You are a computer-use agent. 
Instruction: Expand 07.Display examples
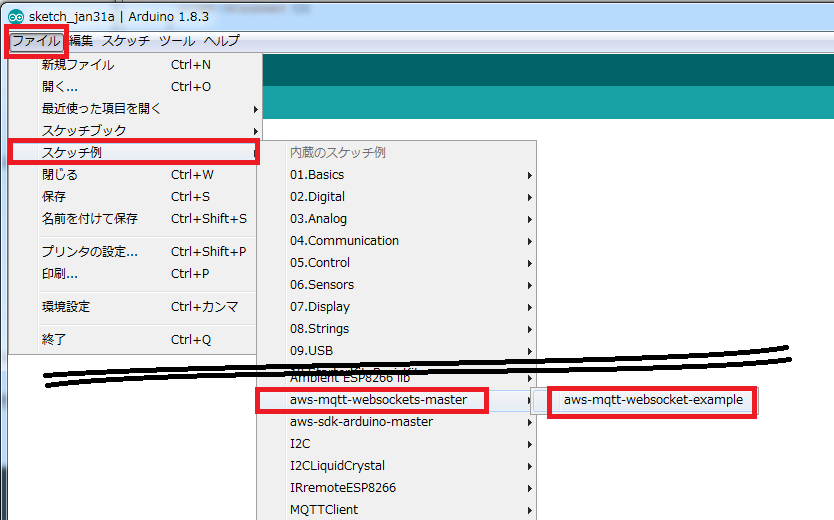[396, 307]
